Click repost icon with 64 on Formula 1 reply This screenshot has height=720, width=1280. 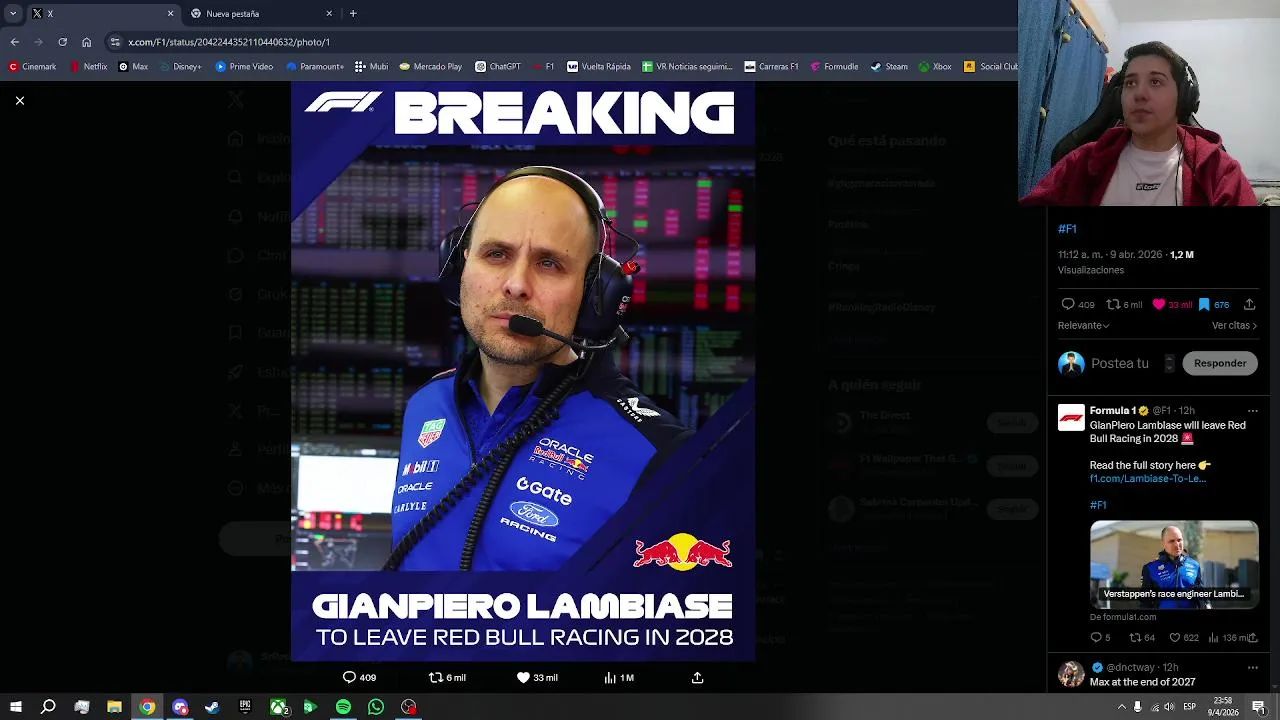coord(1135,637)
